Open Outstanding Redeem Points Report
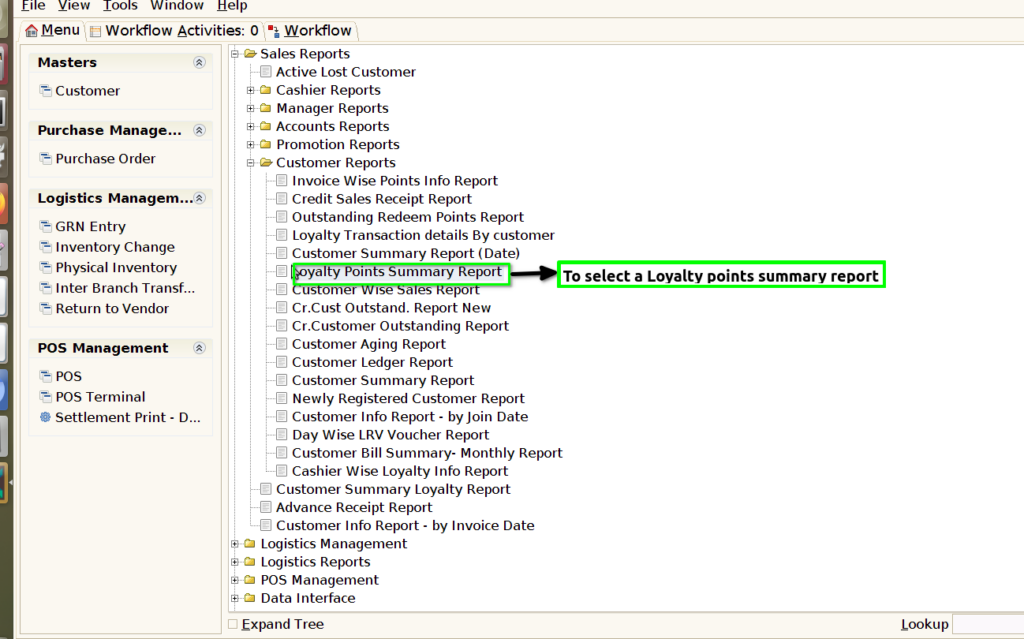Image resolution: width=1024 pixels, height=639 pixels. [x=408, y=217]
